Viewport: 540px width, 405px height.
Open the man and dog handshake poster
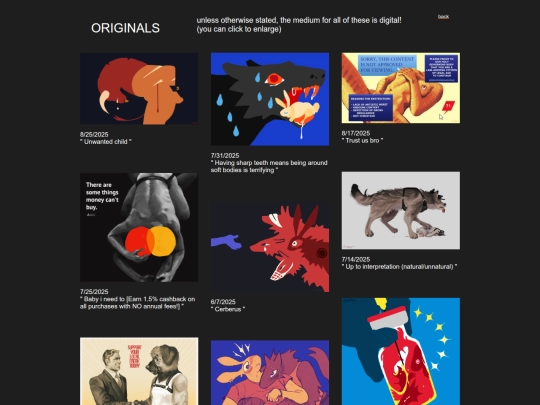(x=139, y=371)
